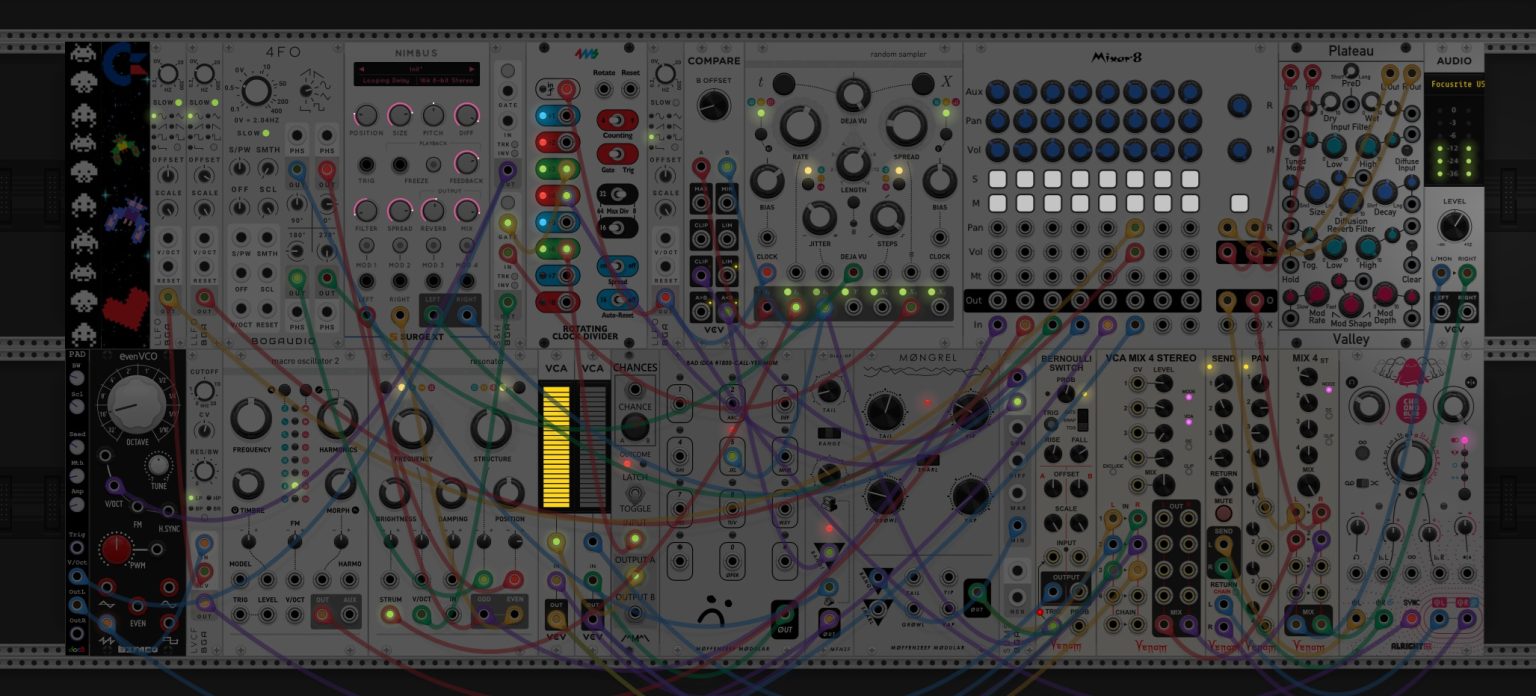Flip the Gate/Trig switch on Clock Divider
Screen dimensions: 1536x696
click(617, 154)
